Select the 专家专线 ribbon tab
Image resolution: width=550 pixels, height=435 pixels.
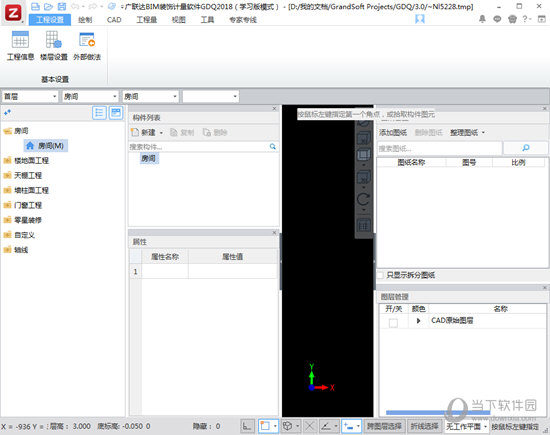point(243,20)
